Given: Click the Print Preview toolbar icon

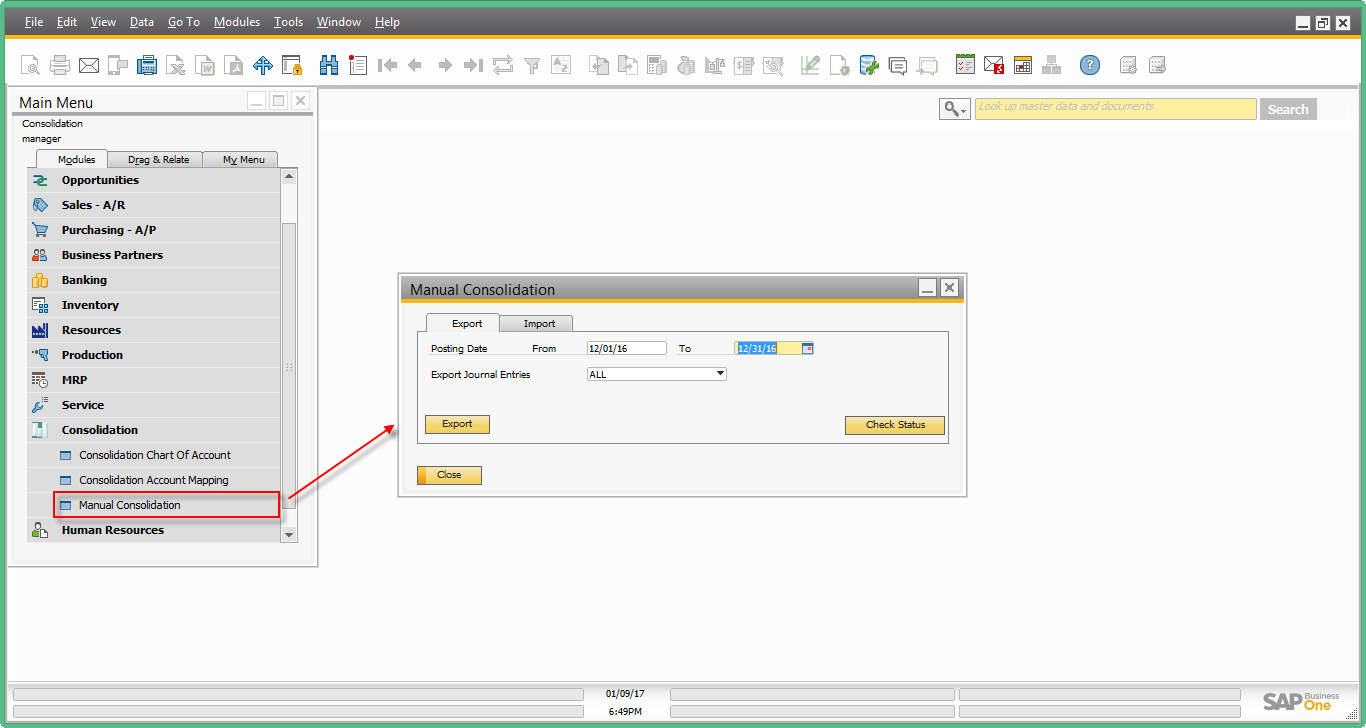Looking at the screenshot, I should point(30,66).
